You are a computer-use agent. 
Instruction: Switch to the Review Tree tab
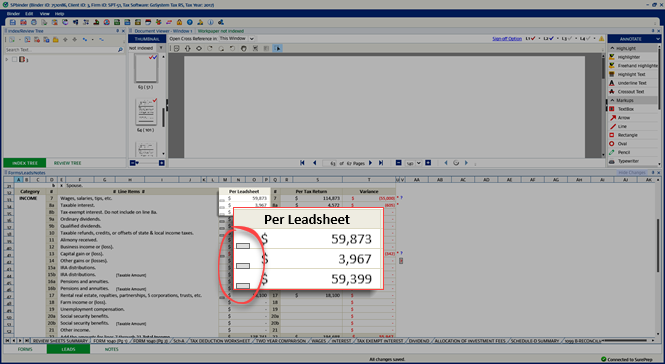point(67,163)
